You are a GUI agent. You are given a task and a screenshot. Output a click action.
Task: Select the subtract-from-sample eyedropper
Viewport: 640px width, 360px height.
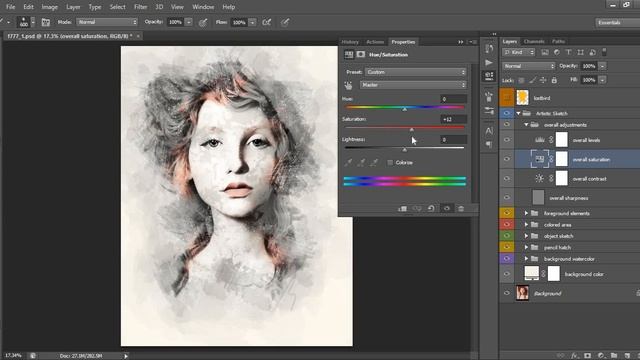[374, 162]
